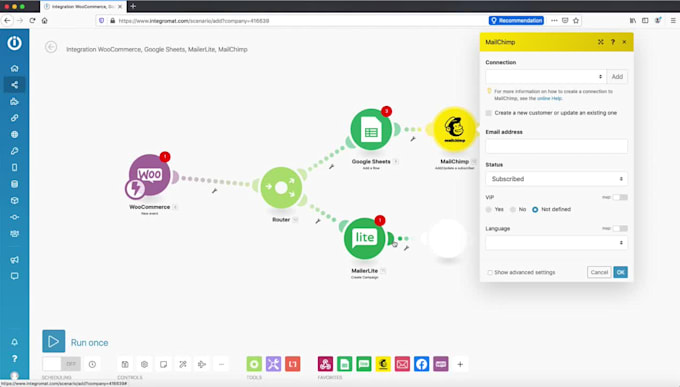
Task: Click the scenario name title text
Action: (x=157, y=49)
